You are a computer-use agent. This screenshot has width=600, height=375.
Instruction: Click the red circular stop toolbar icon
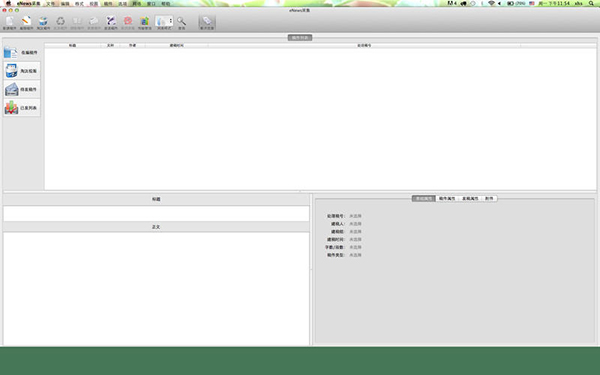(x=128, y=22)
